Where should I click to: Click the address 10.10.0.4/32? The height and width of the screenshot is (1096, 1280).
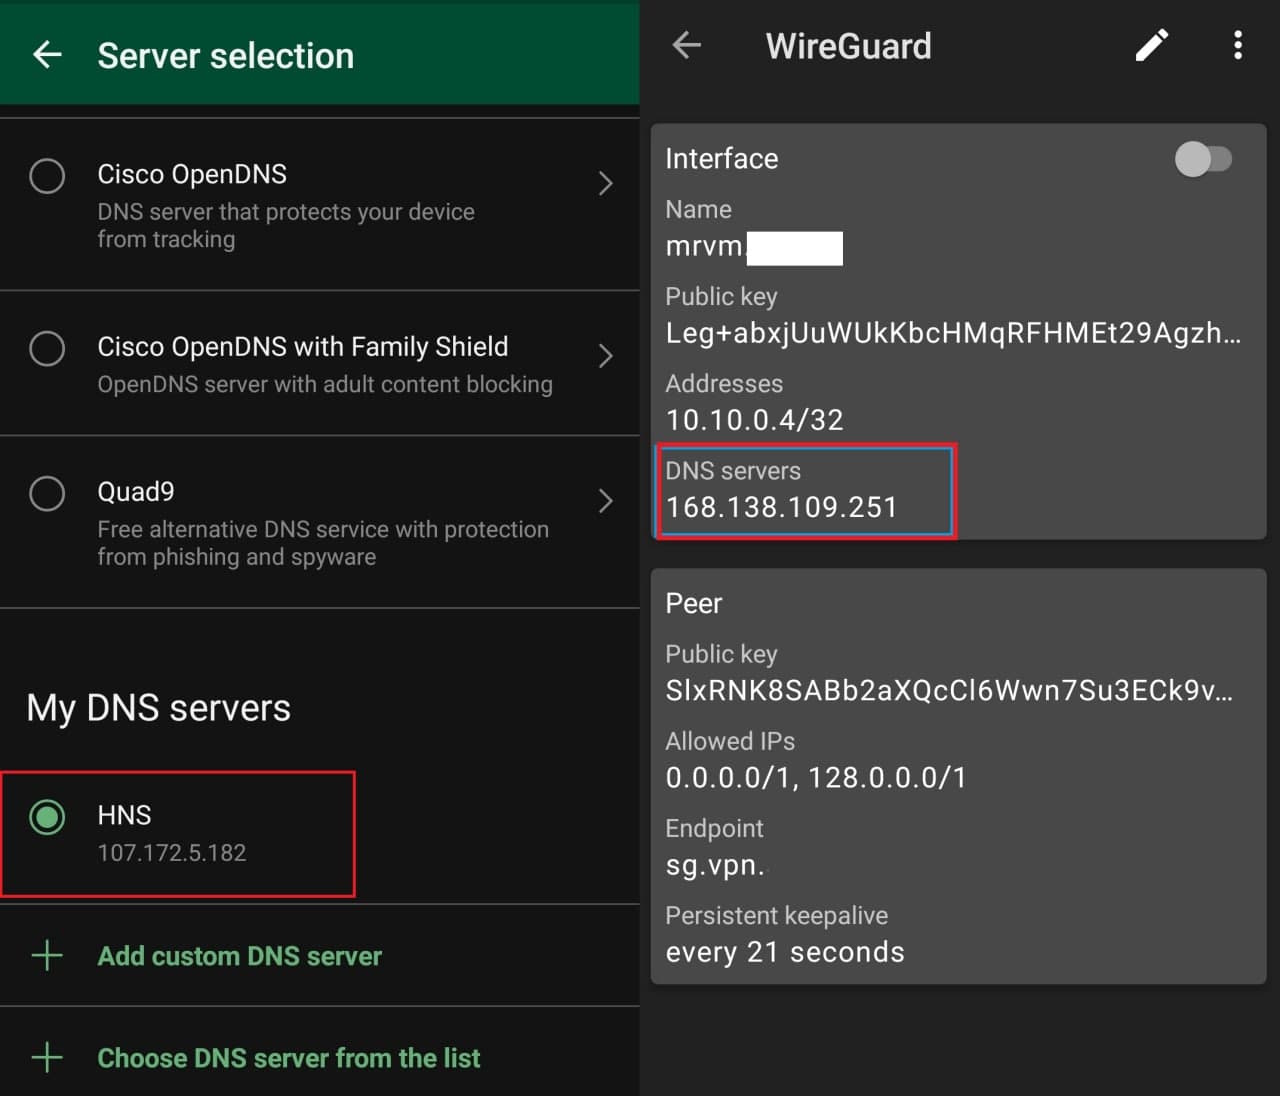pyautogui.click(x=755, y=420)
